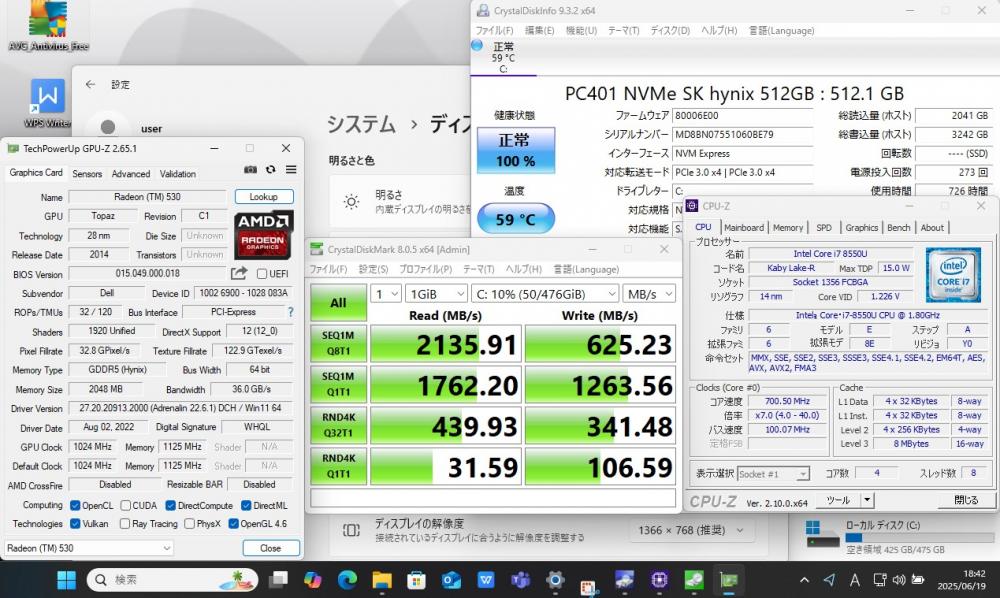The width and height of the screenshot is (1000, 598).
Task: Click the brightness sun icon in Settings
Action: pyautogui.click(x=351, y=202)
